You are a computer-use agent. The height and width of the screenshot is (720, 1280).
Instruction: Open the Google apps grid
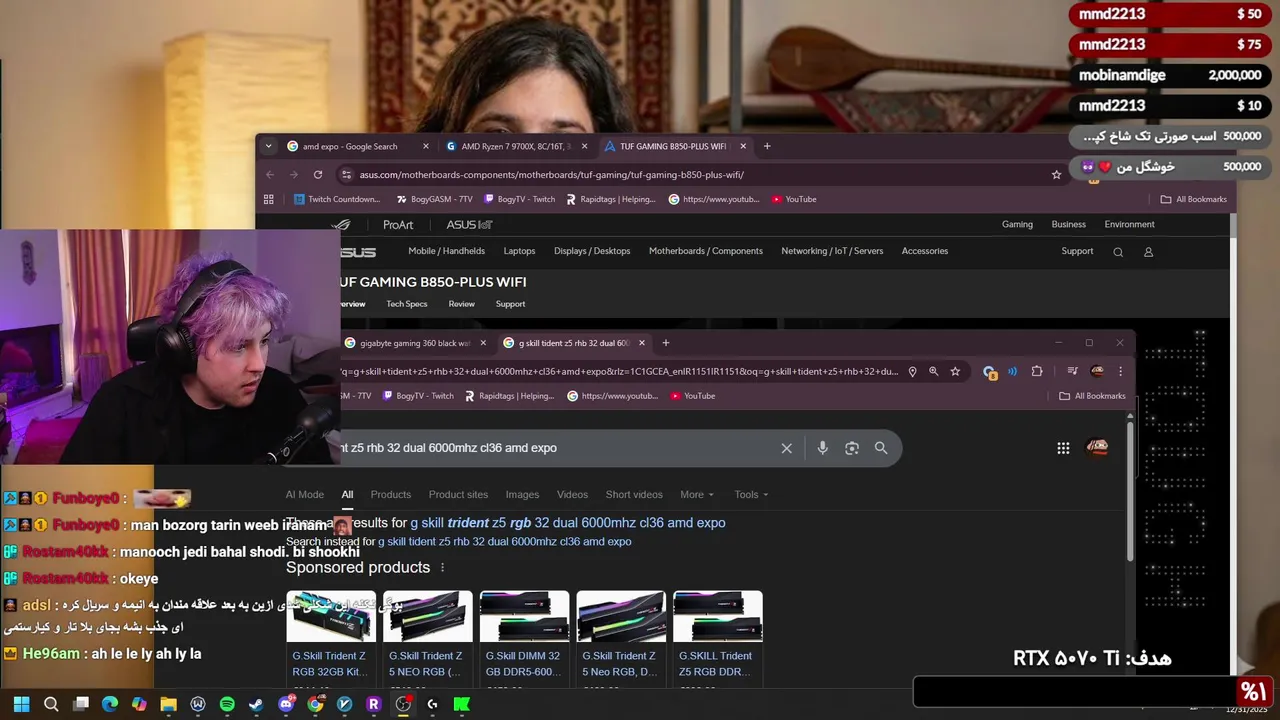pos(1063,448)
